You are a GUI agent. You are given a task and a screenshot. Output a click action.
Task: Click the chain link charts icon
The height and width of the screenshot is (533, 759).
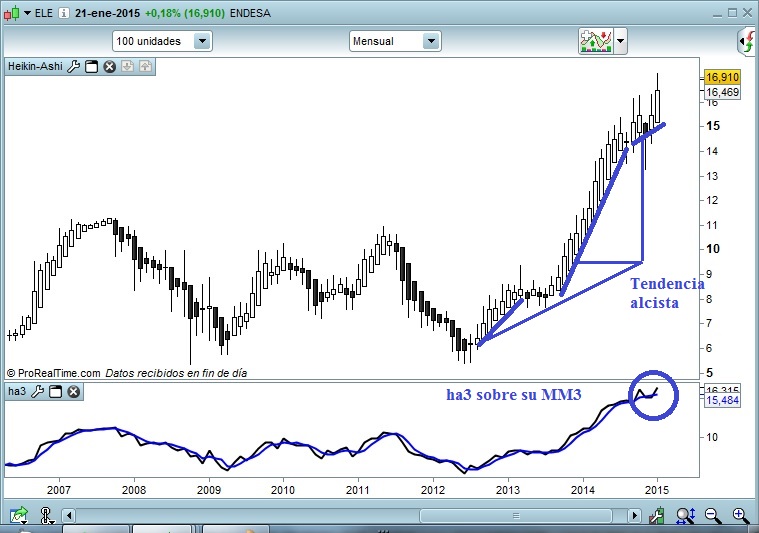tap(46, 515)
